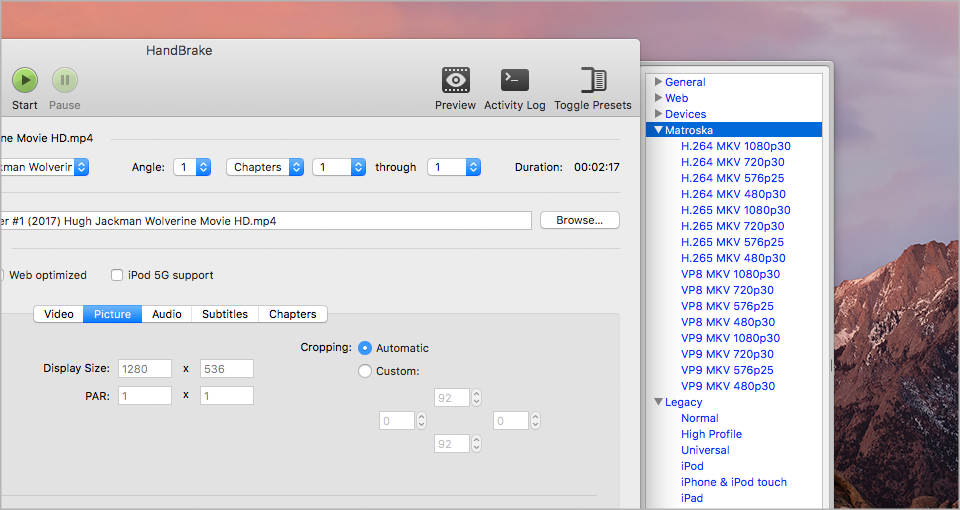Click the right crop stepper arrows
960x510 pixels.
click(x=536, y=421)
